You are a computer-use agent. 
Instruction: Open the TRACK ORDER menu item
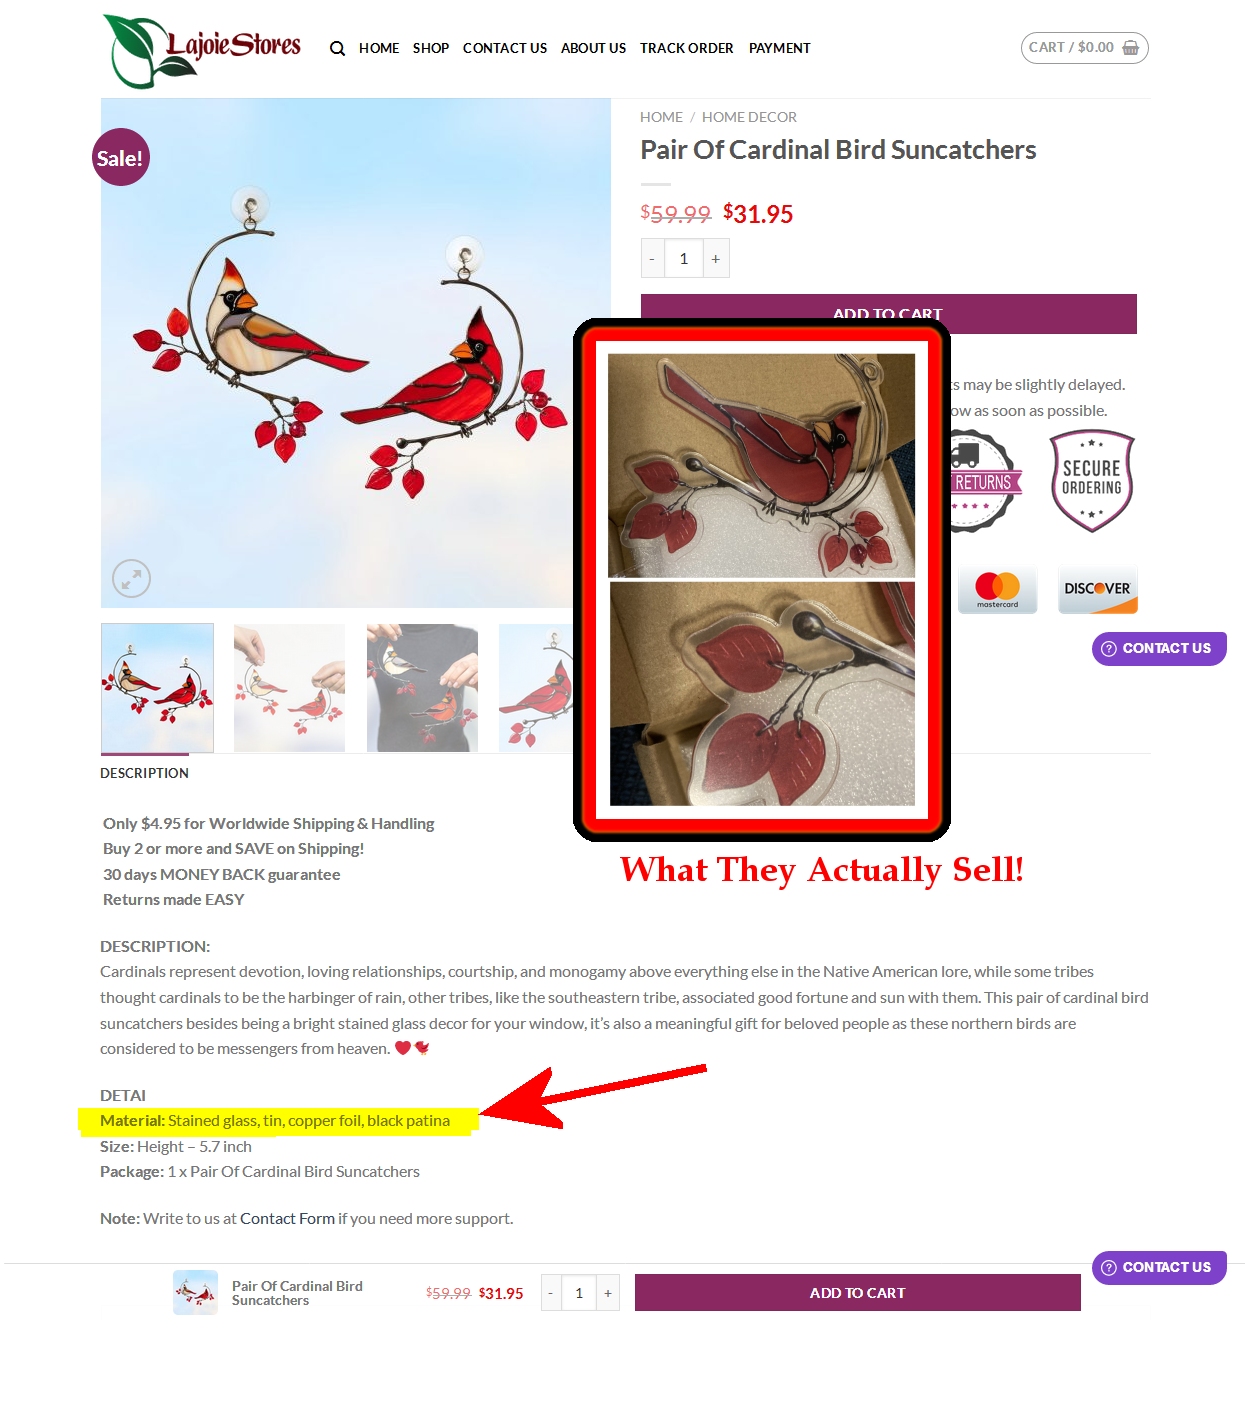click(x=687, y=48)
